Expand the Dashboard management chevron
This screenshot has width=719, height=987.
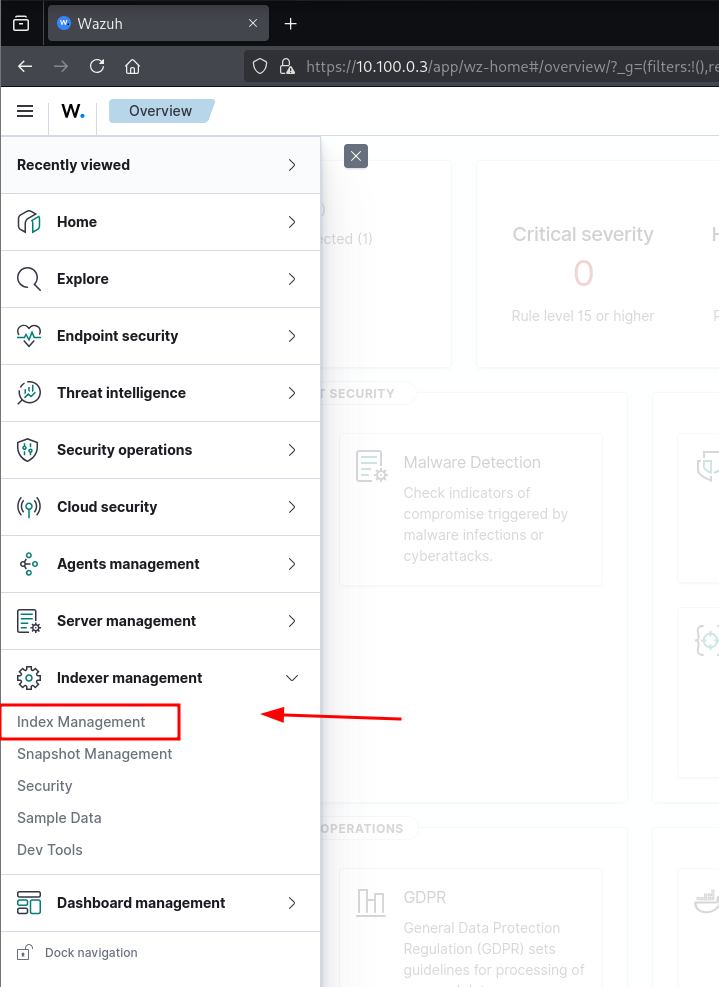click(292, 903)
